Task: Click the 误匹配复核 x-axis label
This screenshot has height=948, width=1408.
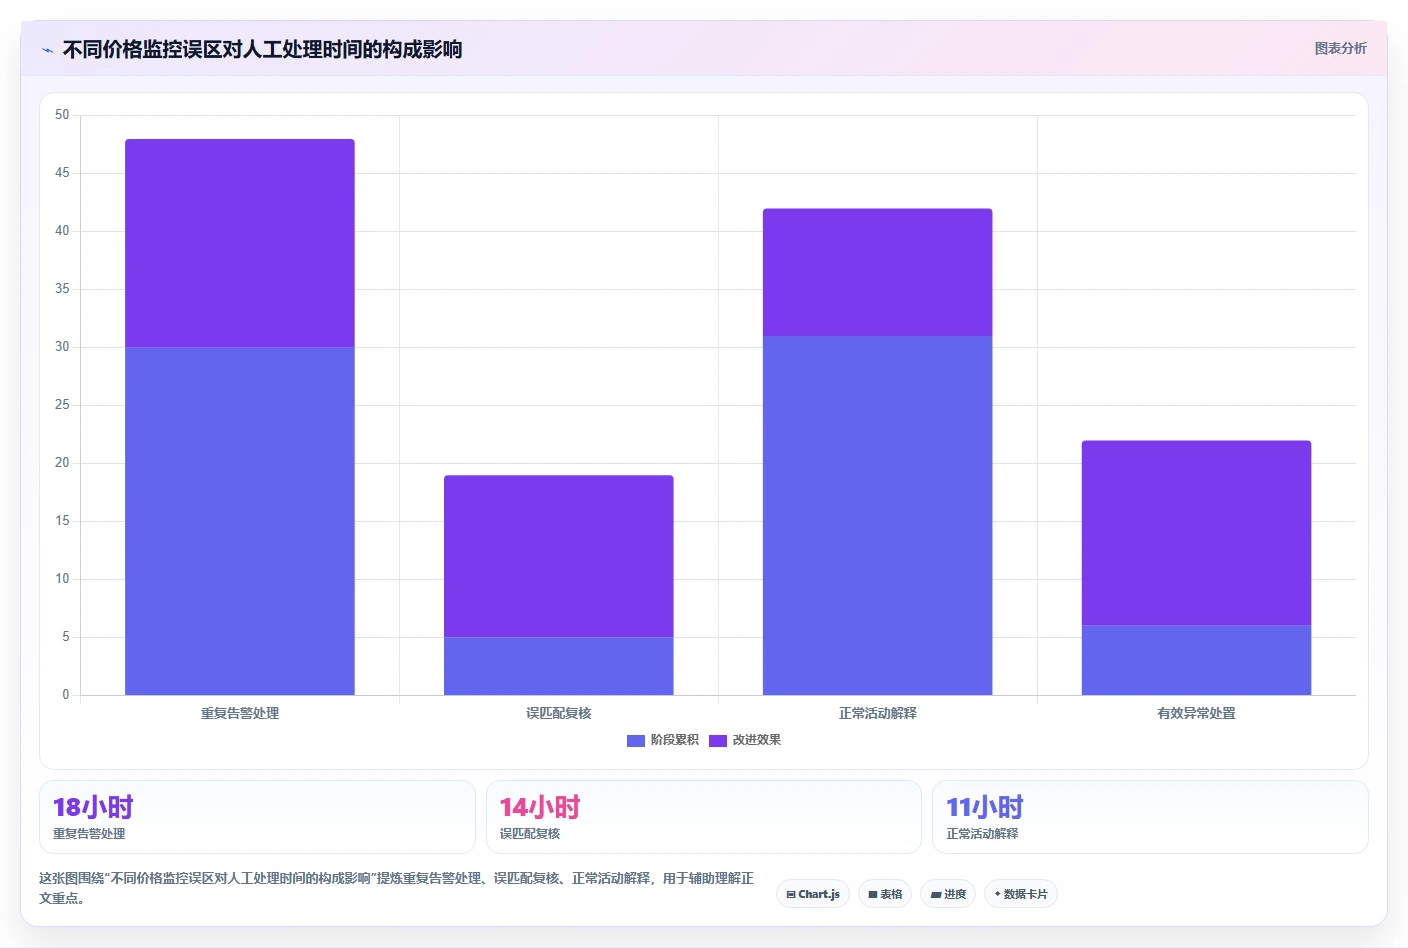Action: coord(559,713)
